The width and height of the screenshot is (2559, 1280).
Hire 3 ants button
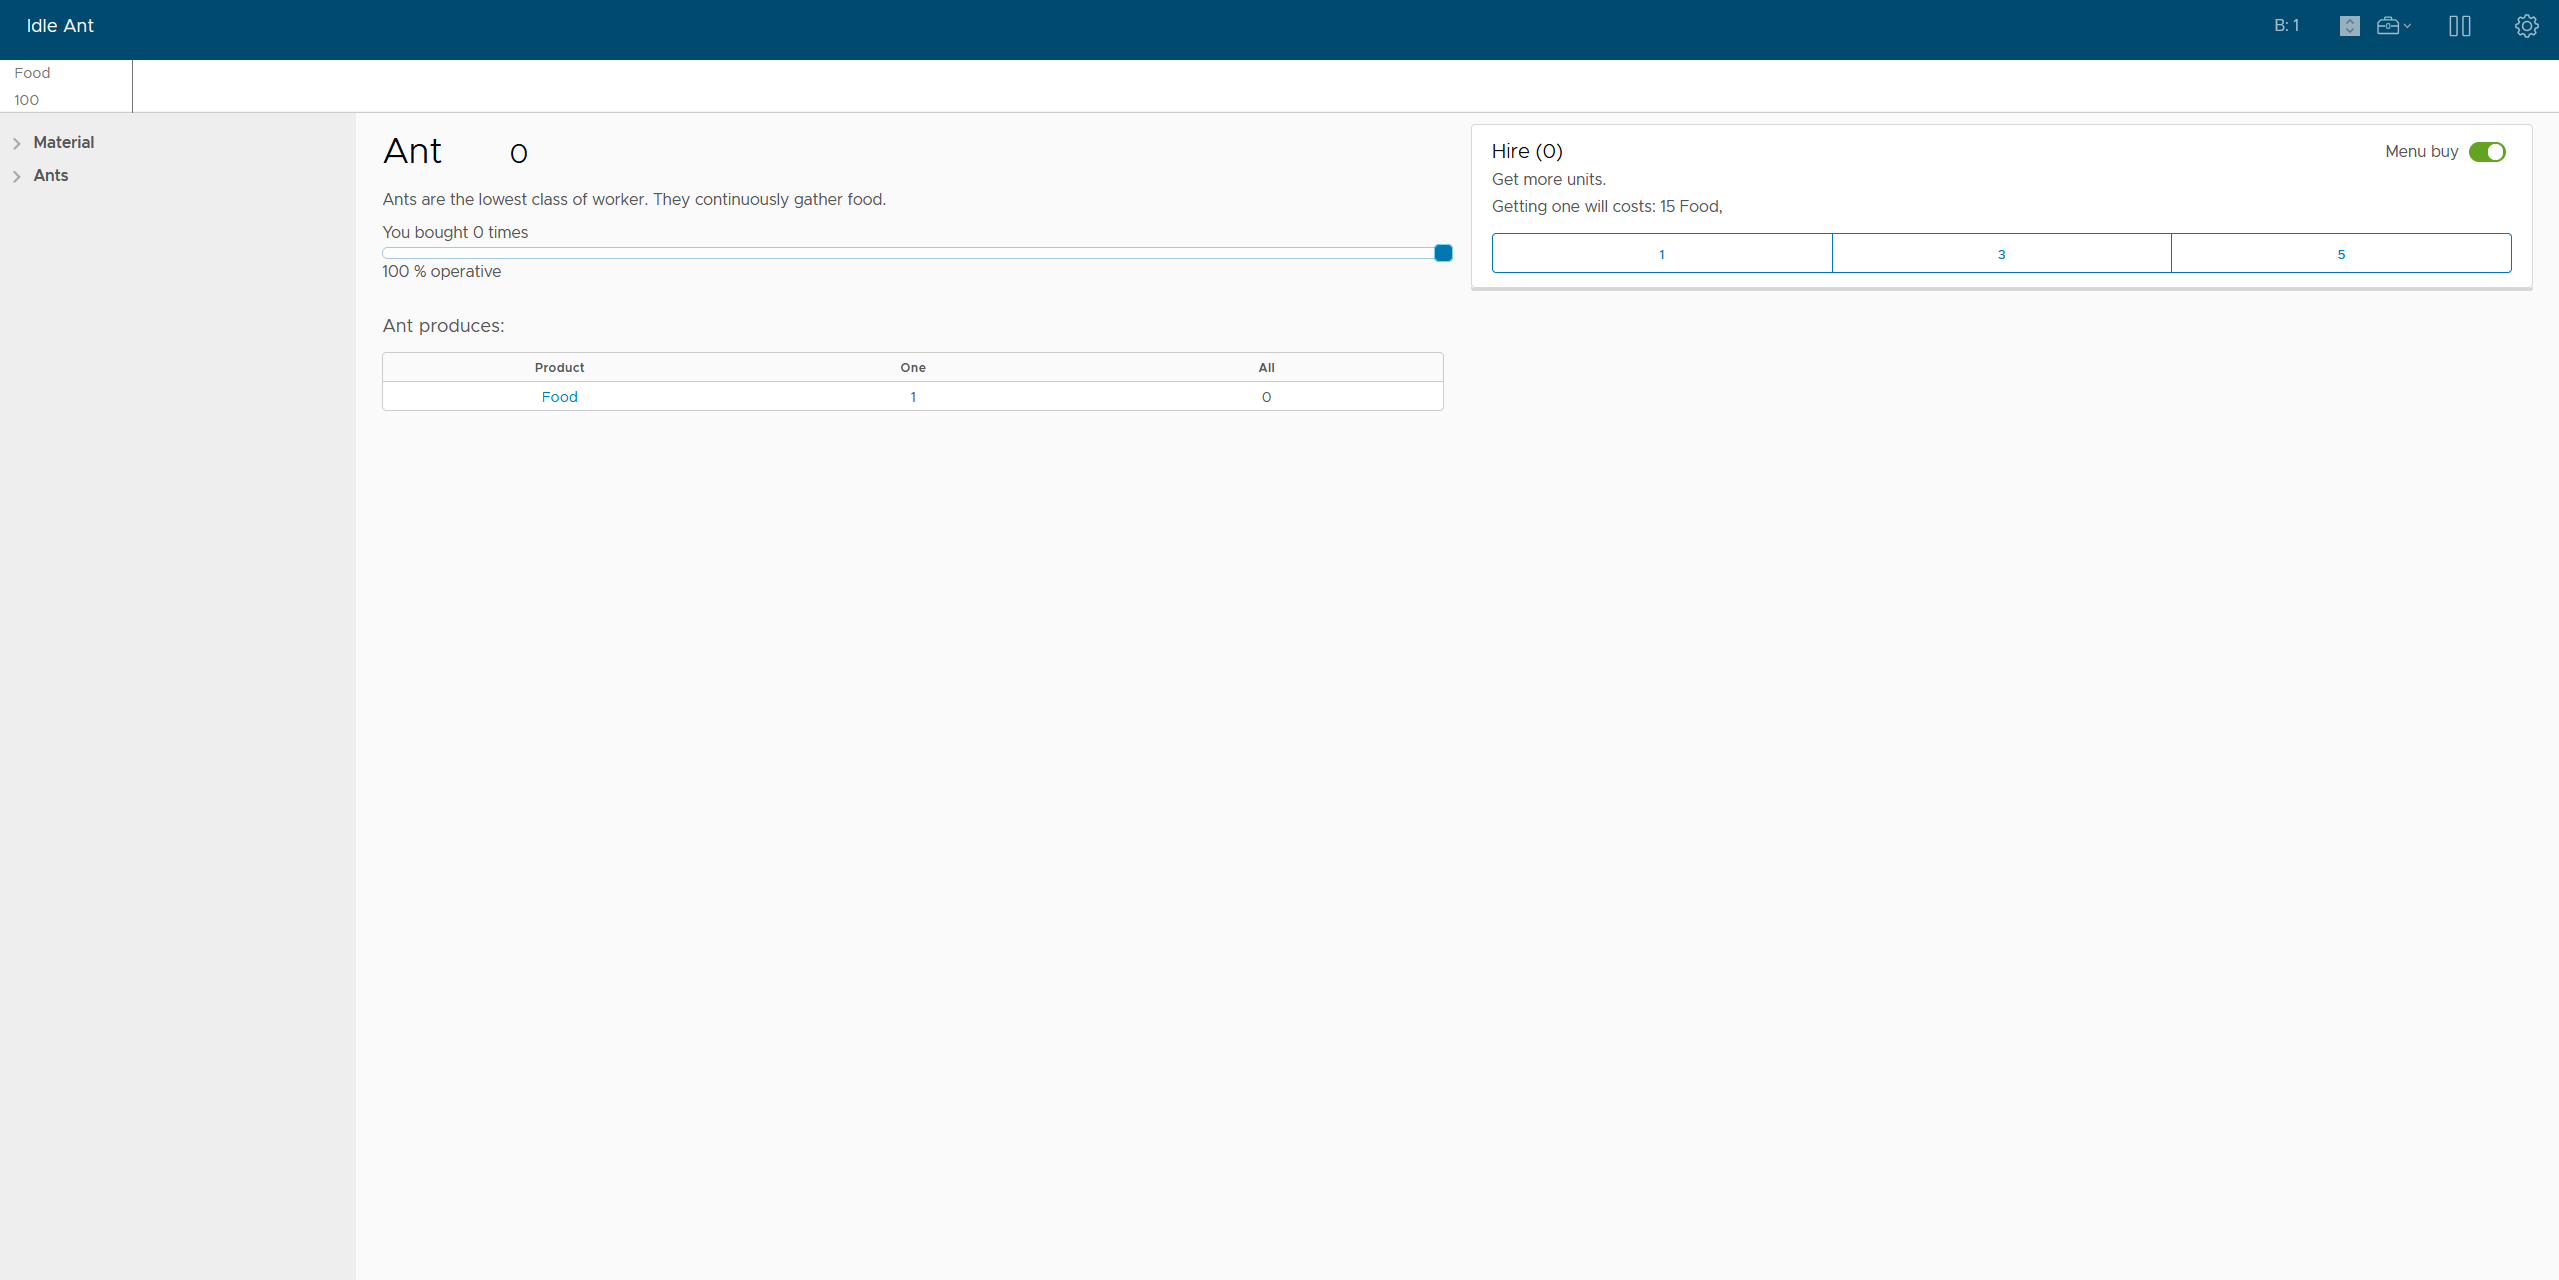(2001, 253)
